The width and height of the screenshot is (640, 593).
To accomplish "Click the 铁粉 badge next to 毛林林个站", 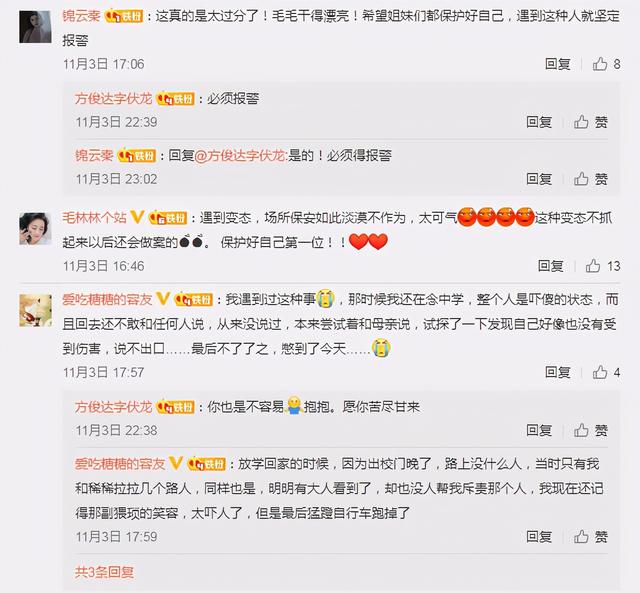I will click(168, 218).
